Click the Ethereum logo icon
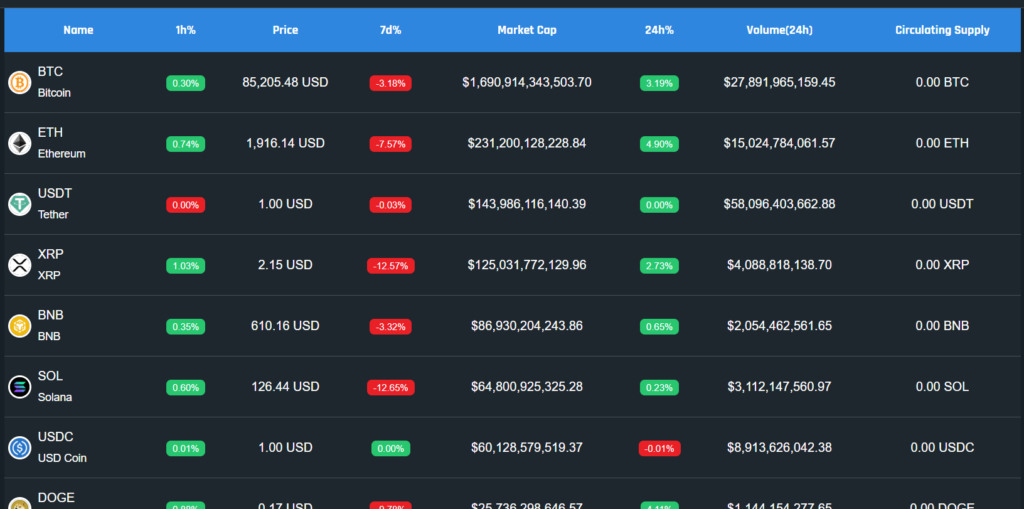Viewport: 1024px width, 509px height. point(20,143)
